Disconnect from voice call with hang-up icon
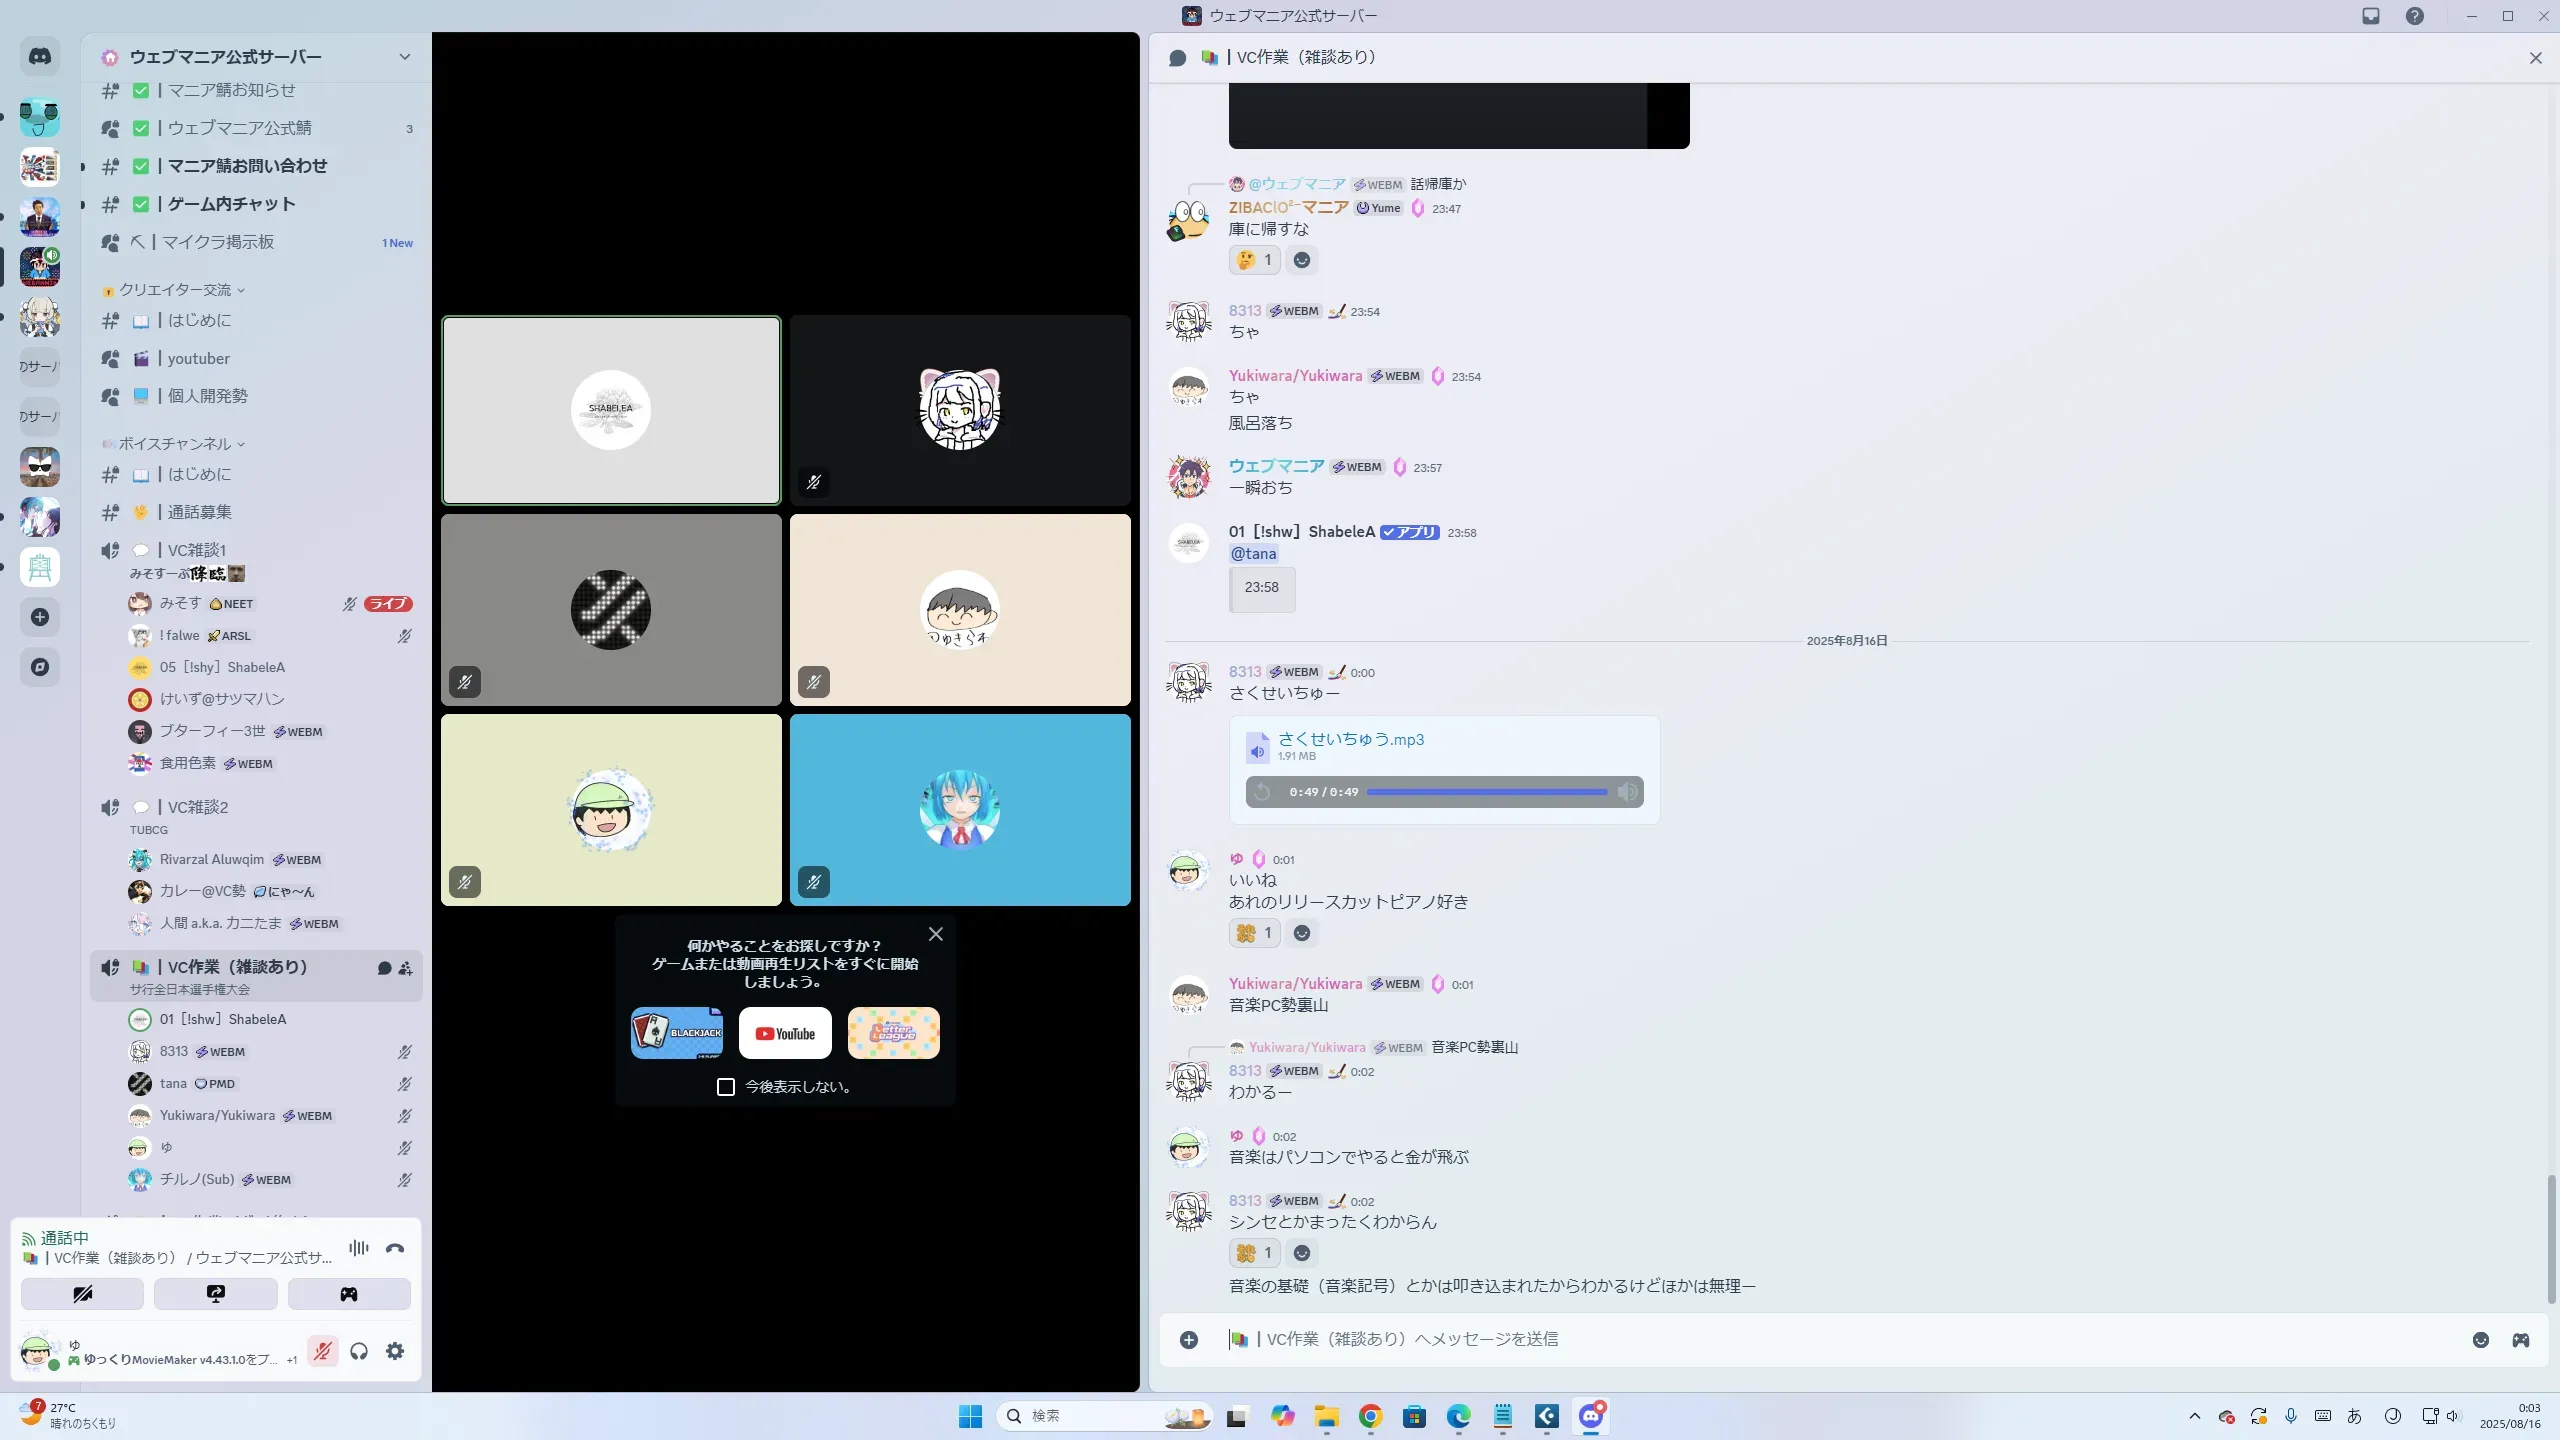 (x=395, y=1248)
